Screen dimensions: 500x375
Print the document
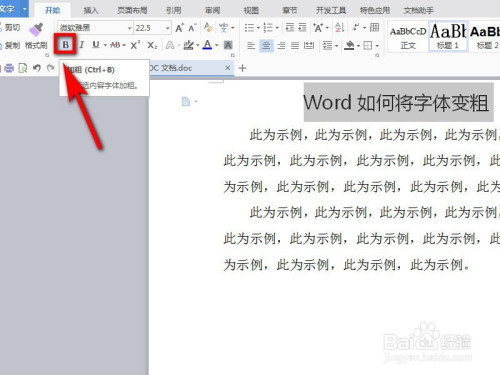[x=9, y=68]
